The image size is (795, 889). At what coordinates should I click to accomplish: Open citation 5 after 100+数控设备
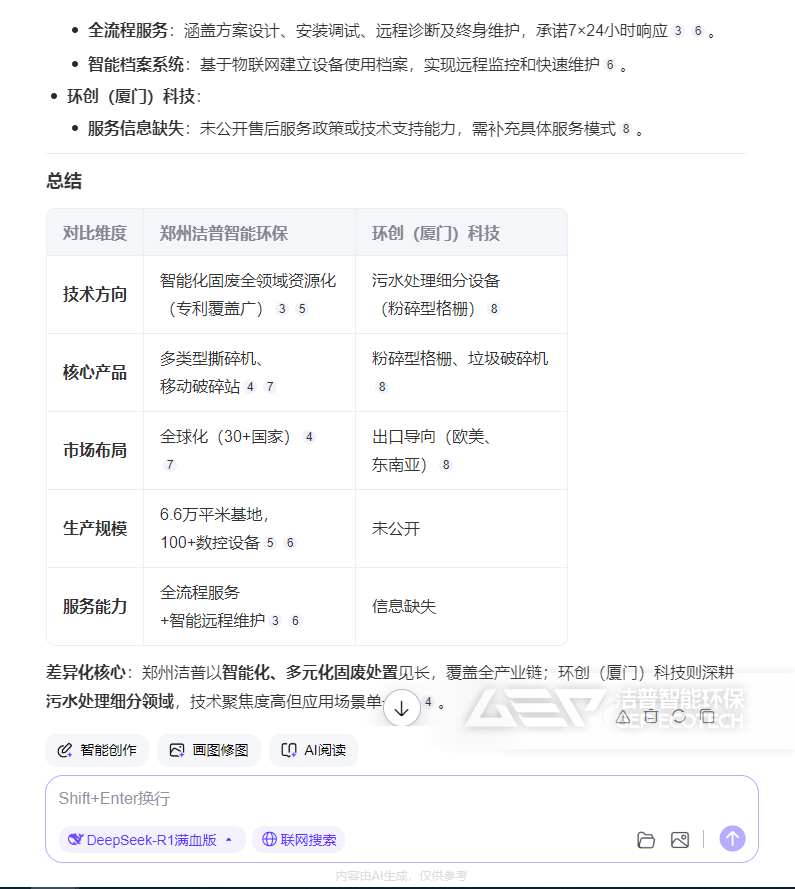pos(270,543)
